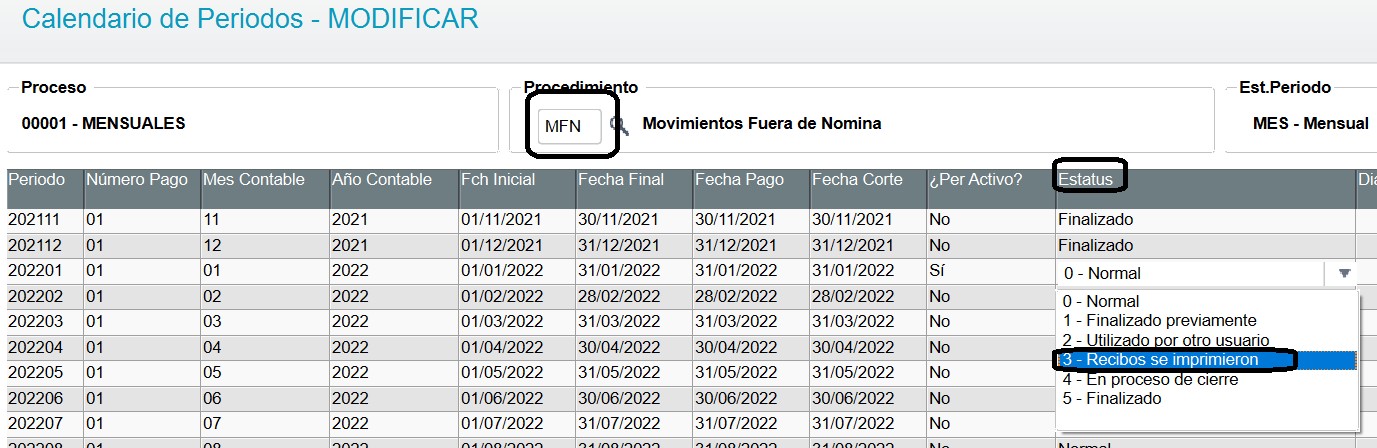Click the Número Pago column header
The image size is (1377, 448).
coord(142,189)
